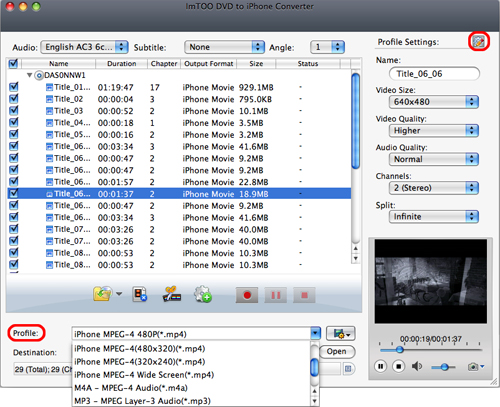Open the add folder dropdown arrow
The height and width of the screenshot is (407, 500).
click(x=119, y=294)
